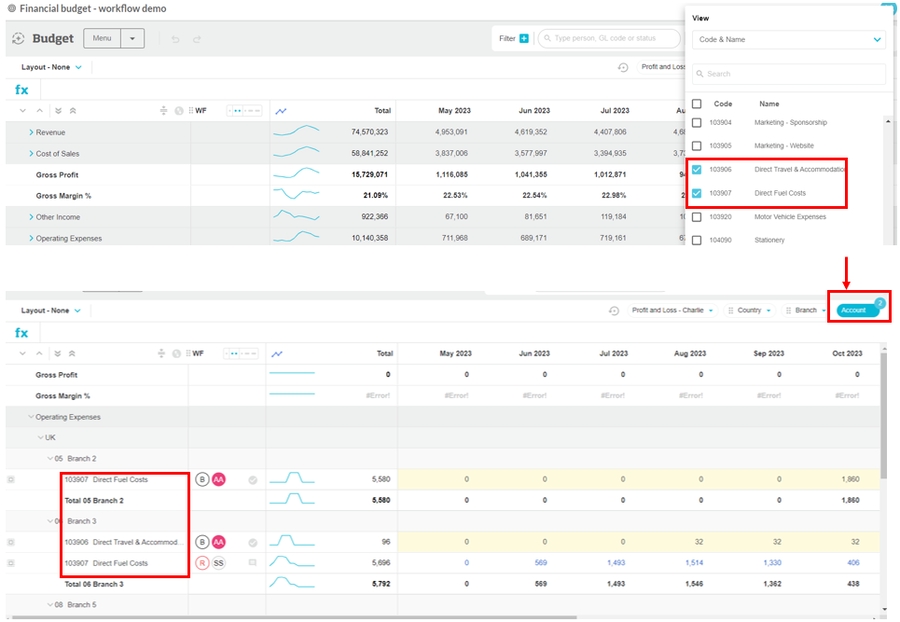This screenshot has height=622, width=900.
Task: Click the fx formula icon in the top panel
Action: pyautogui.click(x=22, y=89)
